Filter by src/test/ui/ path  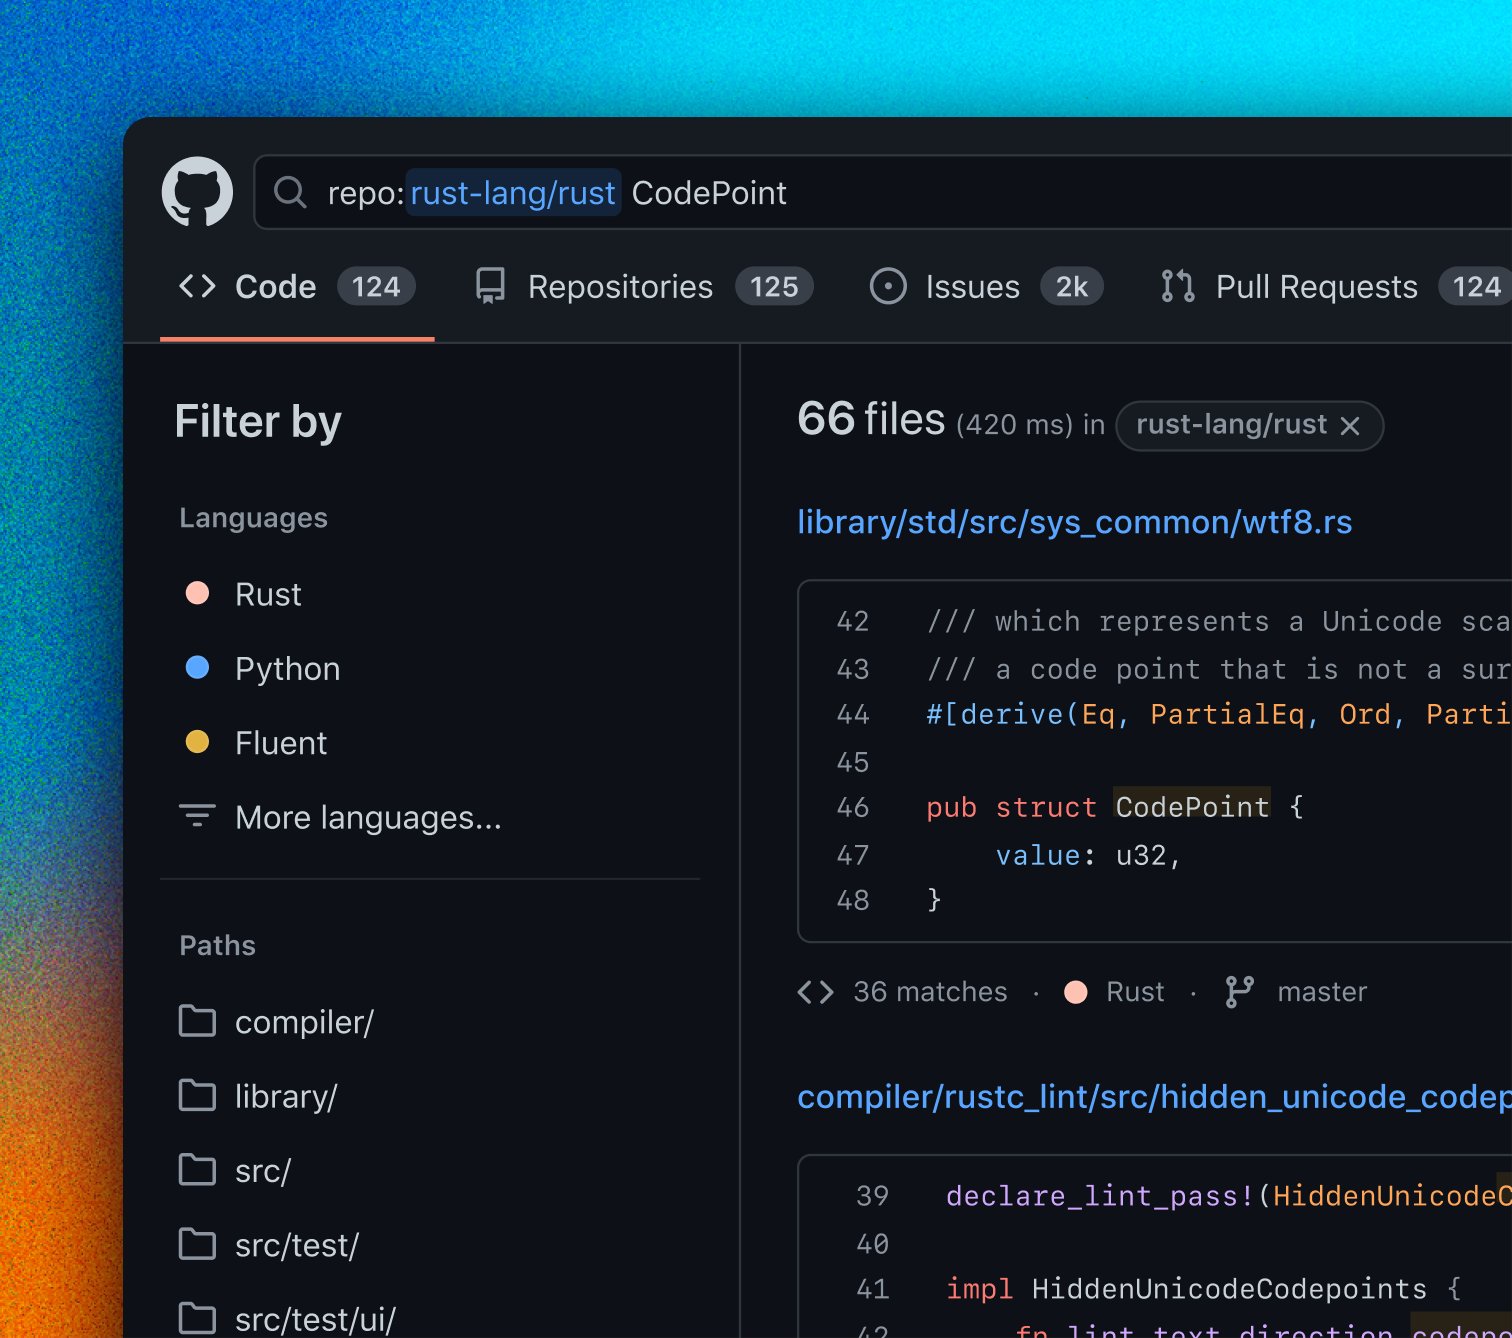click(x=315, y=1319)
